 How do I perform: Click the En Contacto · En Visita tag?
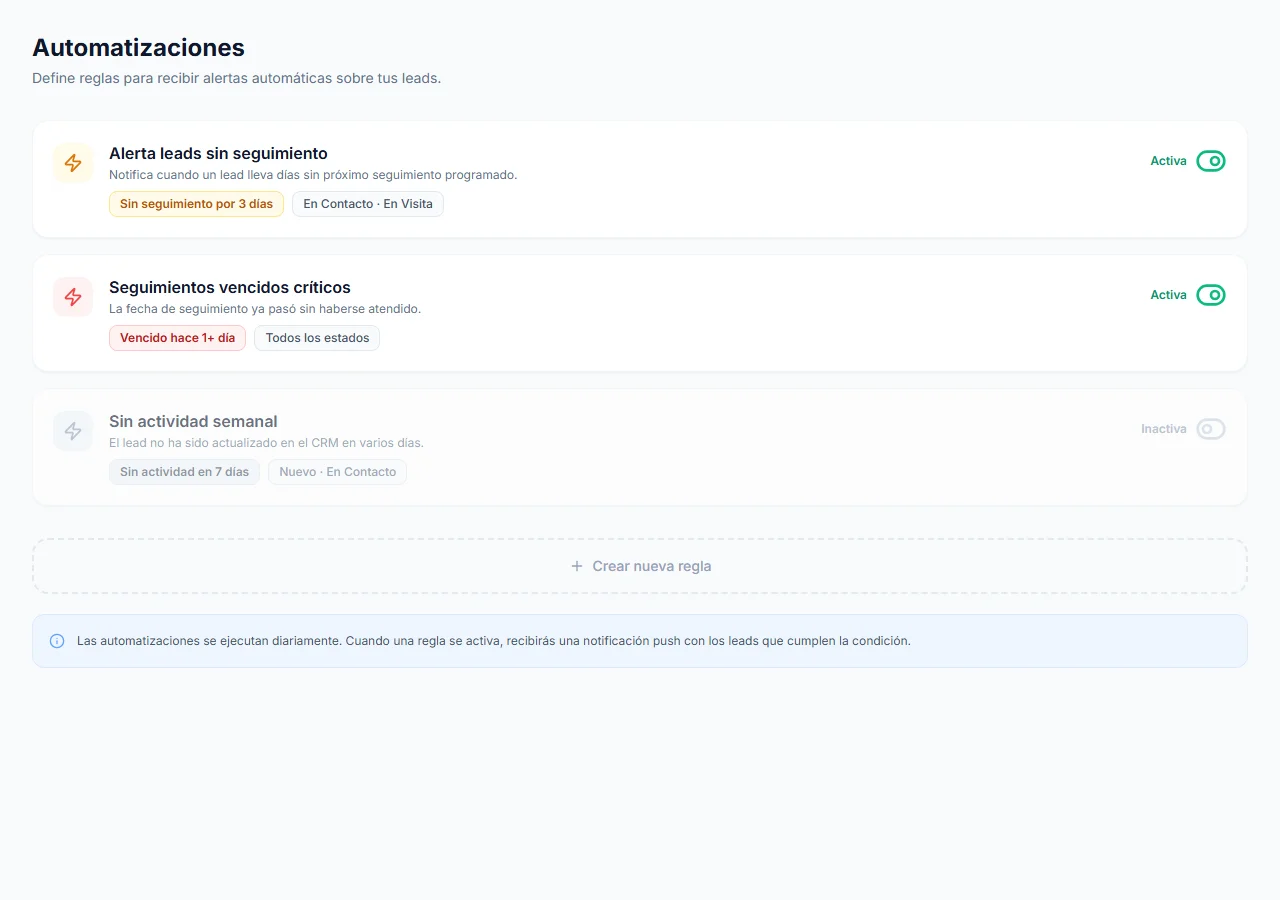click(368, 204)
